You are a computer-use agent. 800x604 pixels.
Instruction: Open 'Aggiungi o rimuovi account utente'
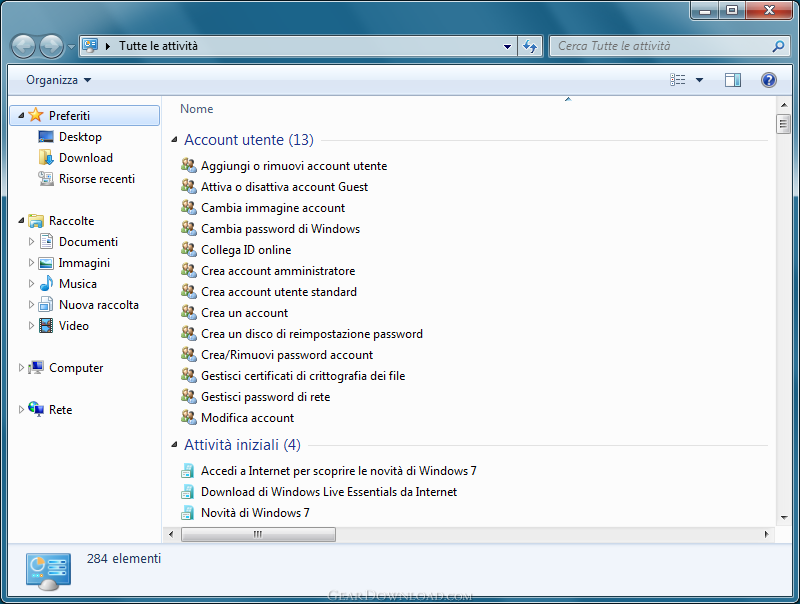(x=294, y=166)
